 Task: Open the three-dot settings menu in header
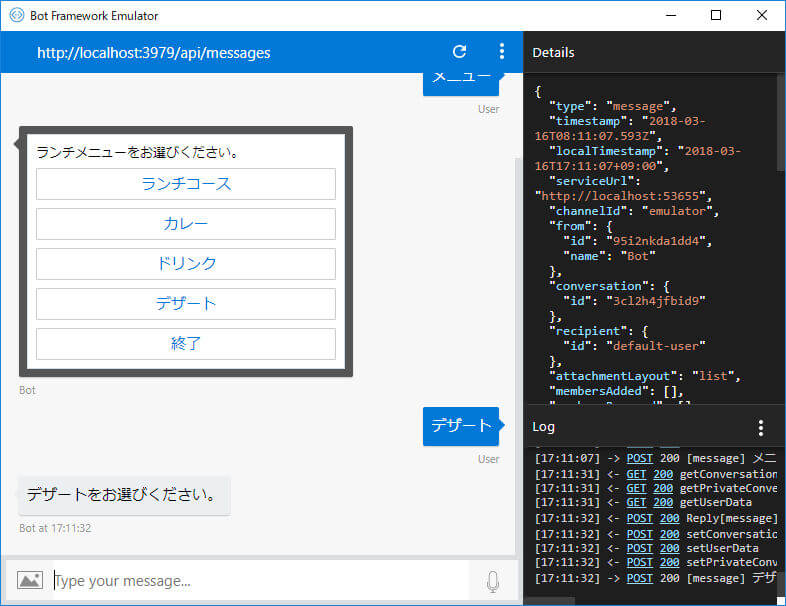(501, 52)
